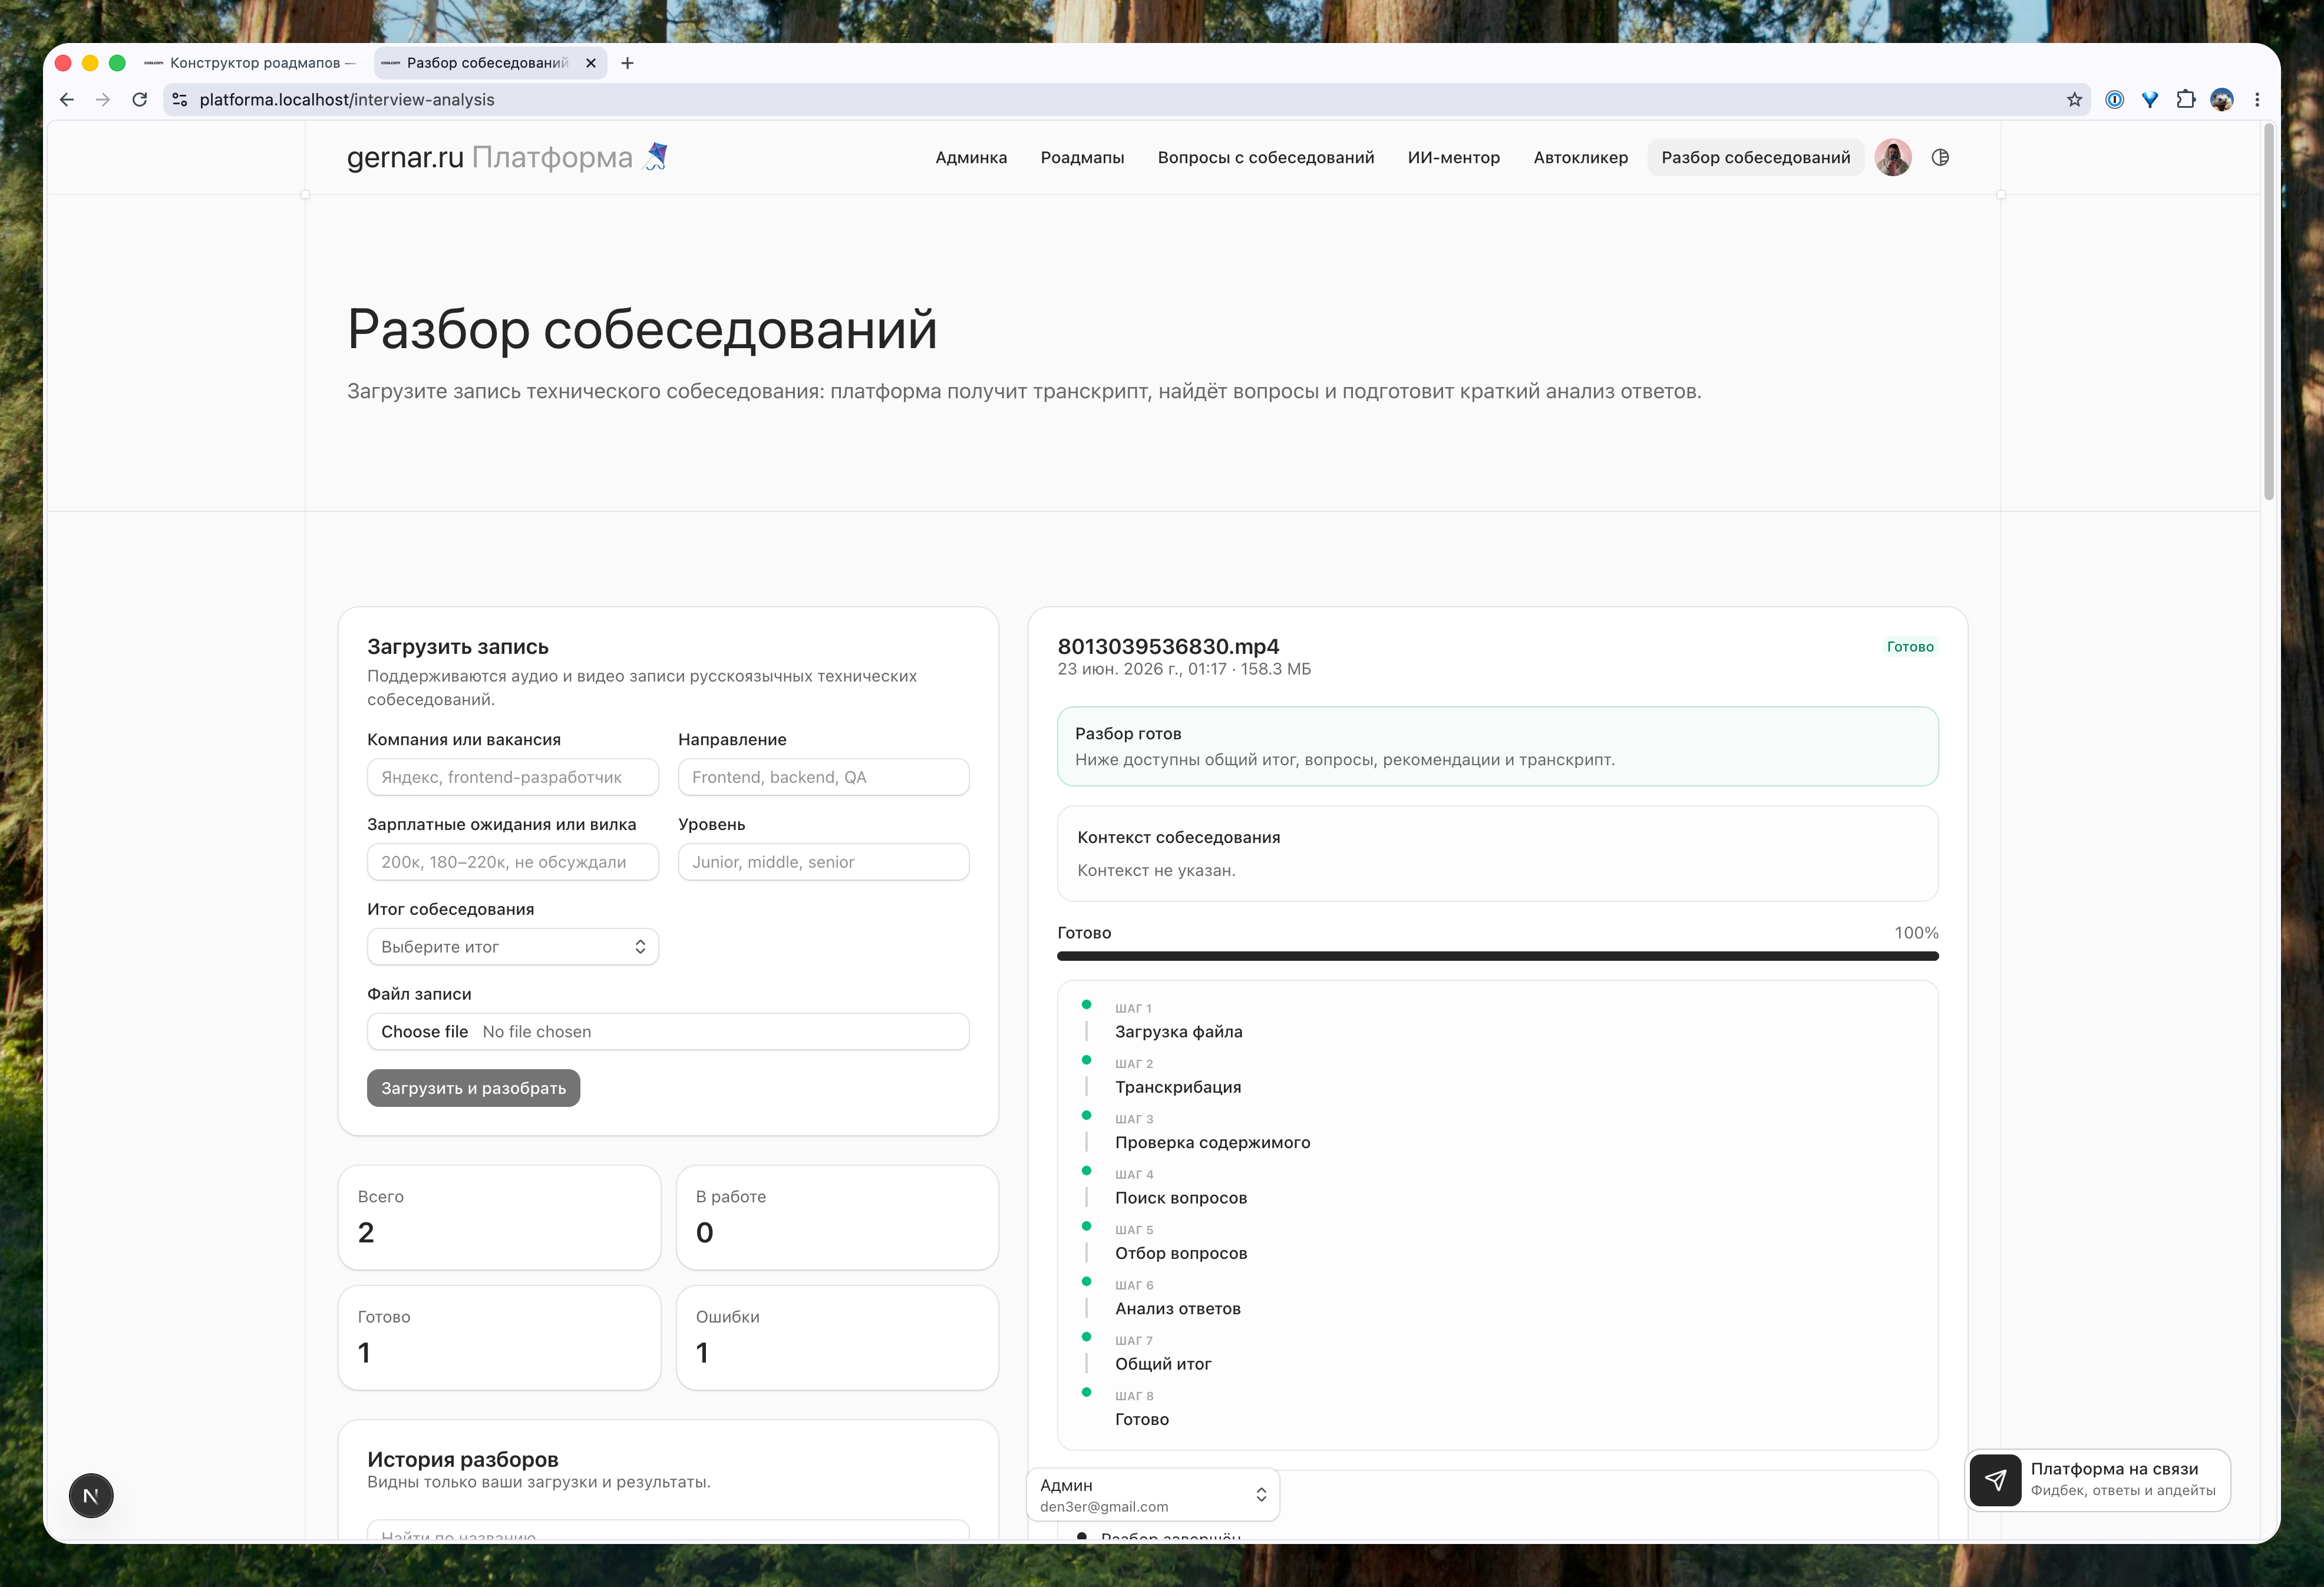Click step label Отбор вопросов
Screen dimensions: 2324x1587
(1181, 1253)
